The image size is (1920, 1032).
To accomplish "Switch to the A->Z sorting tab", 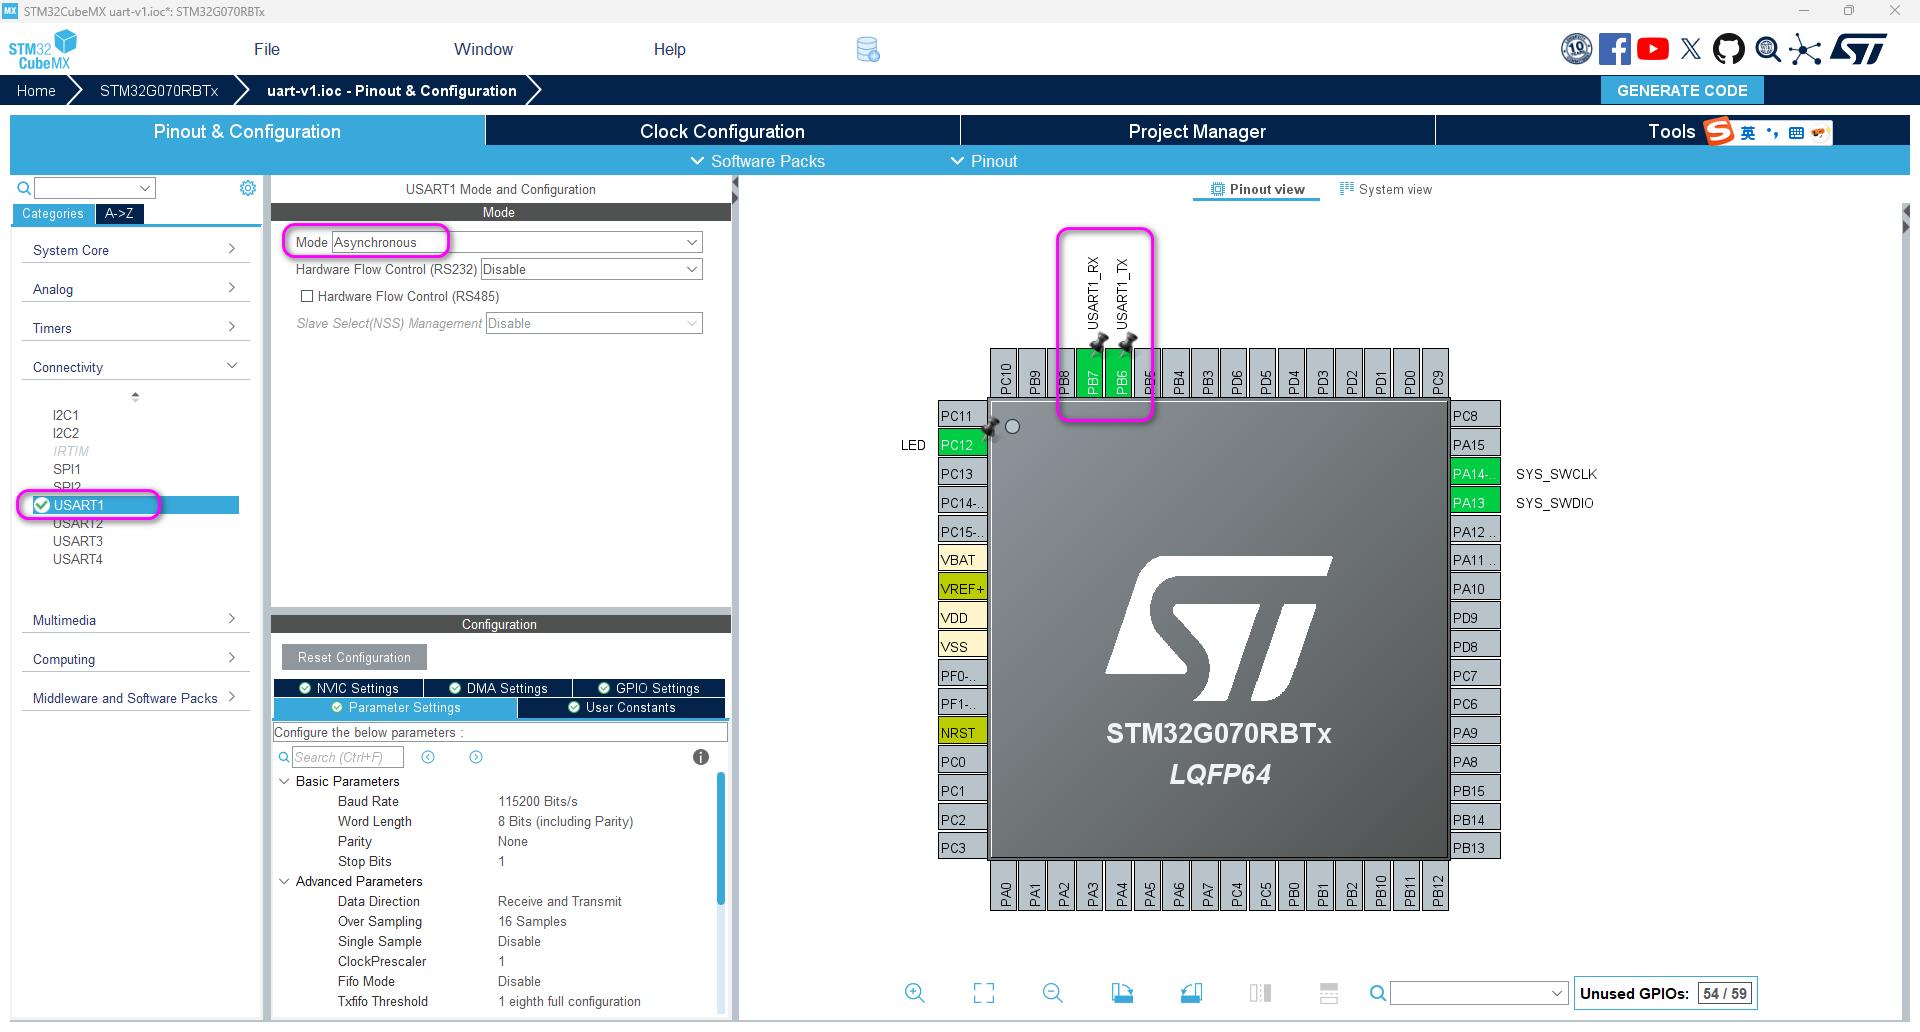I will click(119, 213).
